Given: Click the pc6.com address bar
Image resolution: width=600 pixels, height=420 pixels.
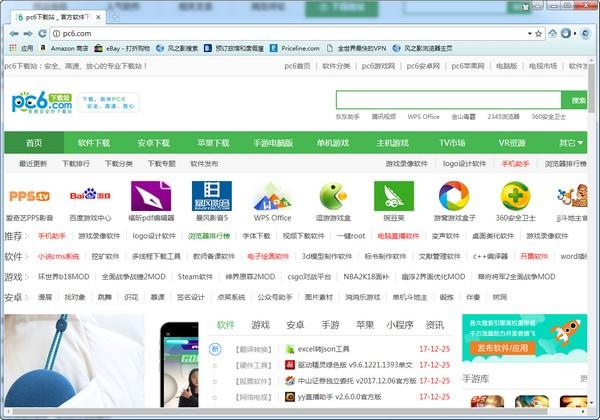Looking at the screenshot, I should tap(287, 34).
